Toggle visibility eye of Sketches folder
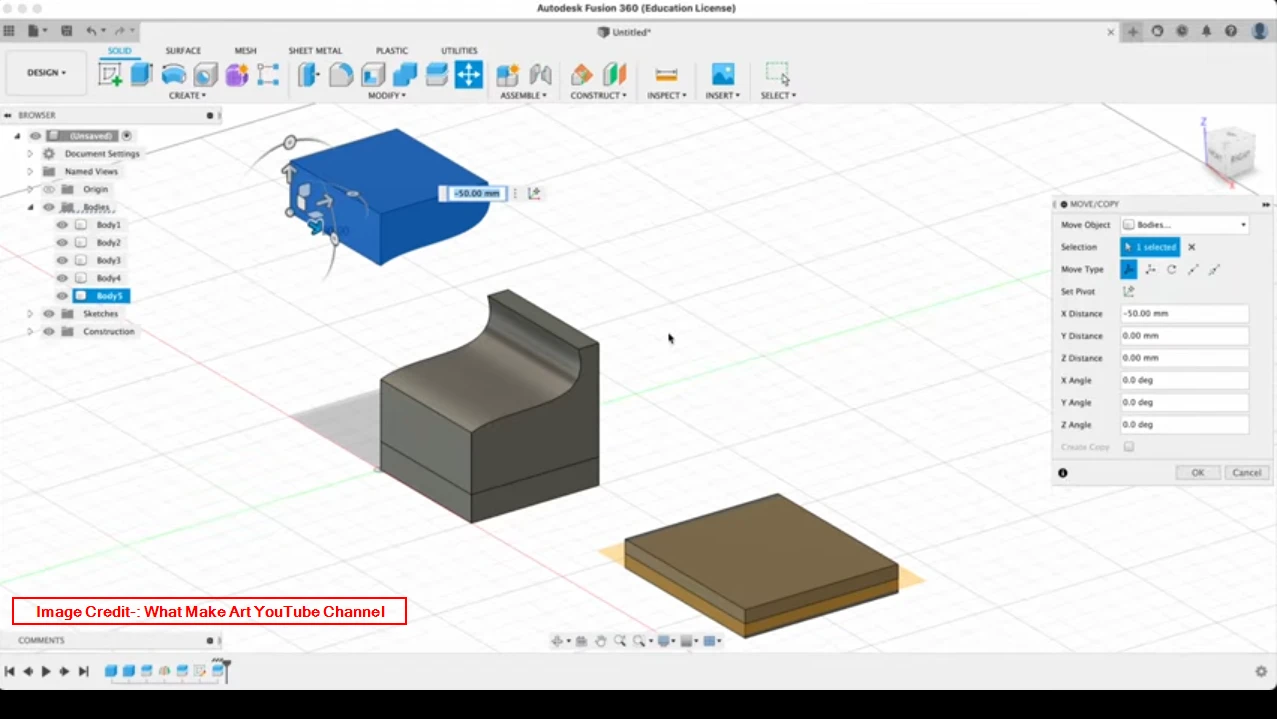 (48, 314)
